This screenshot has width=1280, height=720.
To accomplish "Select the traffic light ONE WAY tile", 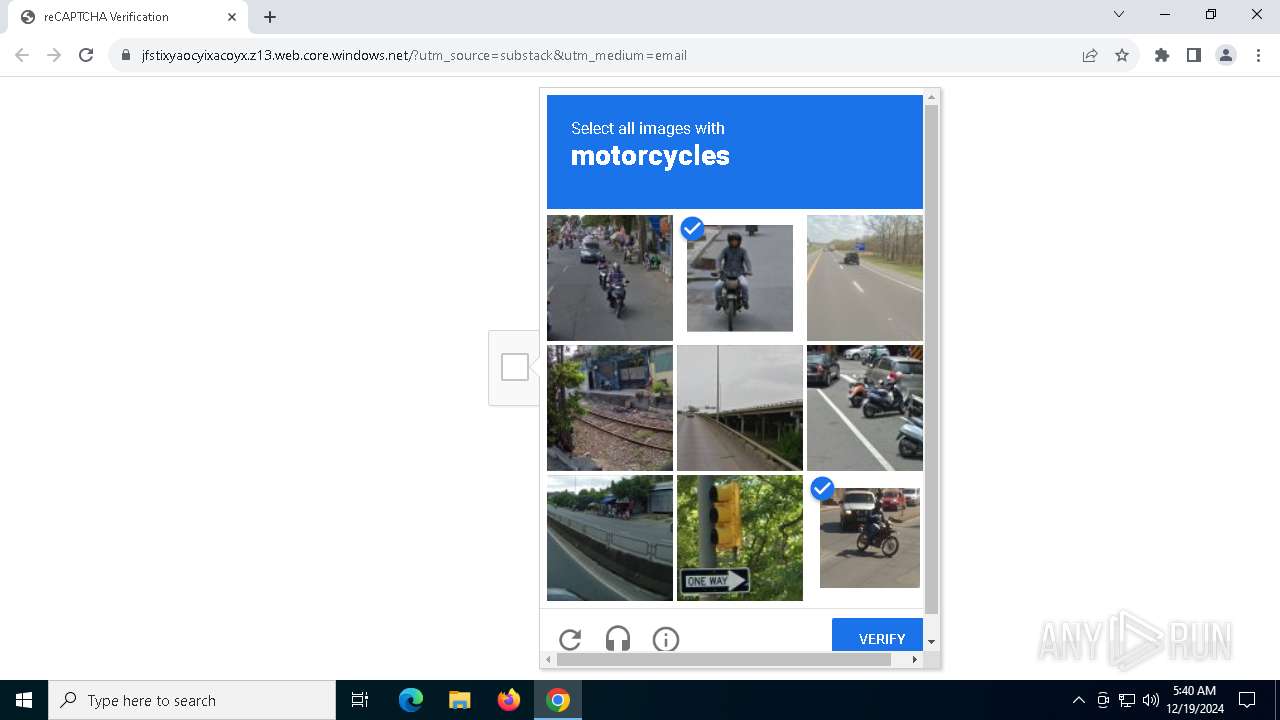I will click(740, 538).
